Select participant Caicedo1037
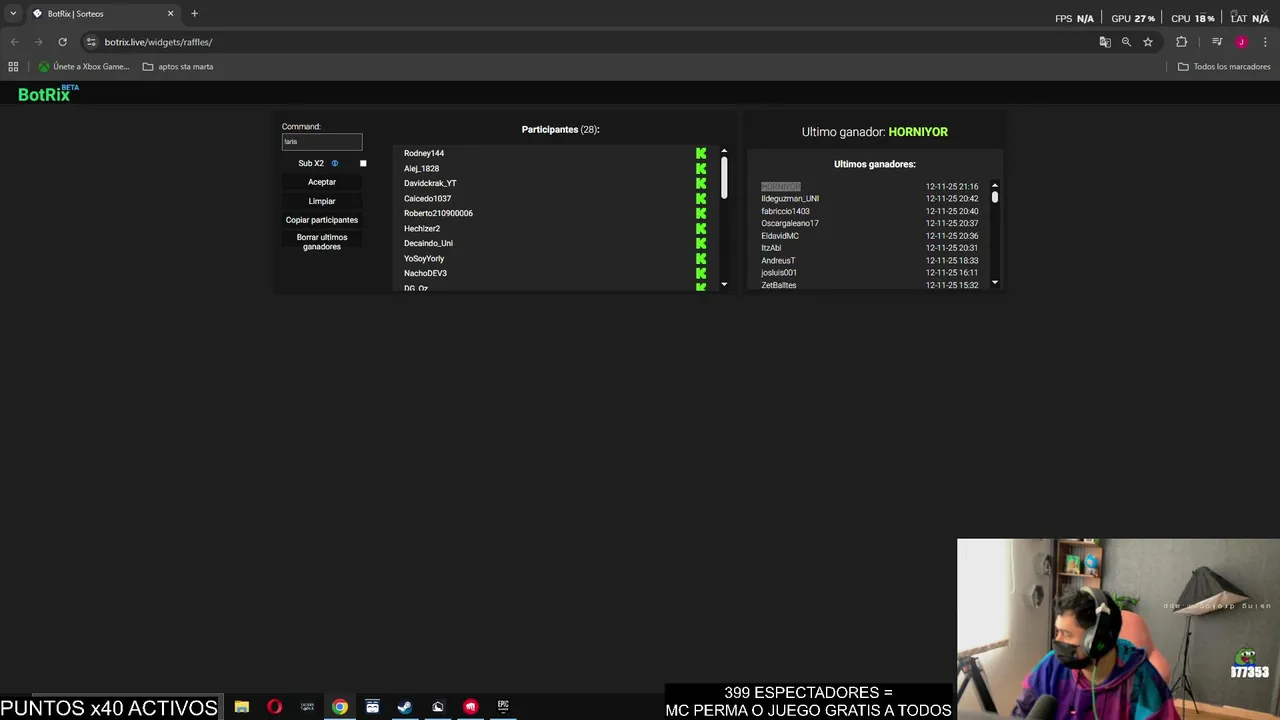 (x=427, y=198)
